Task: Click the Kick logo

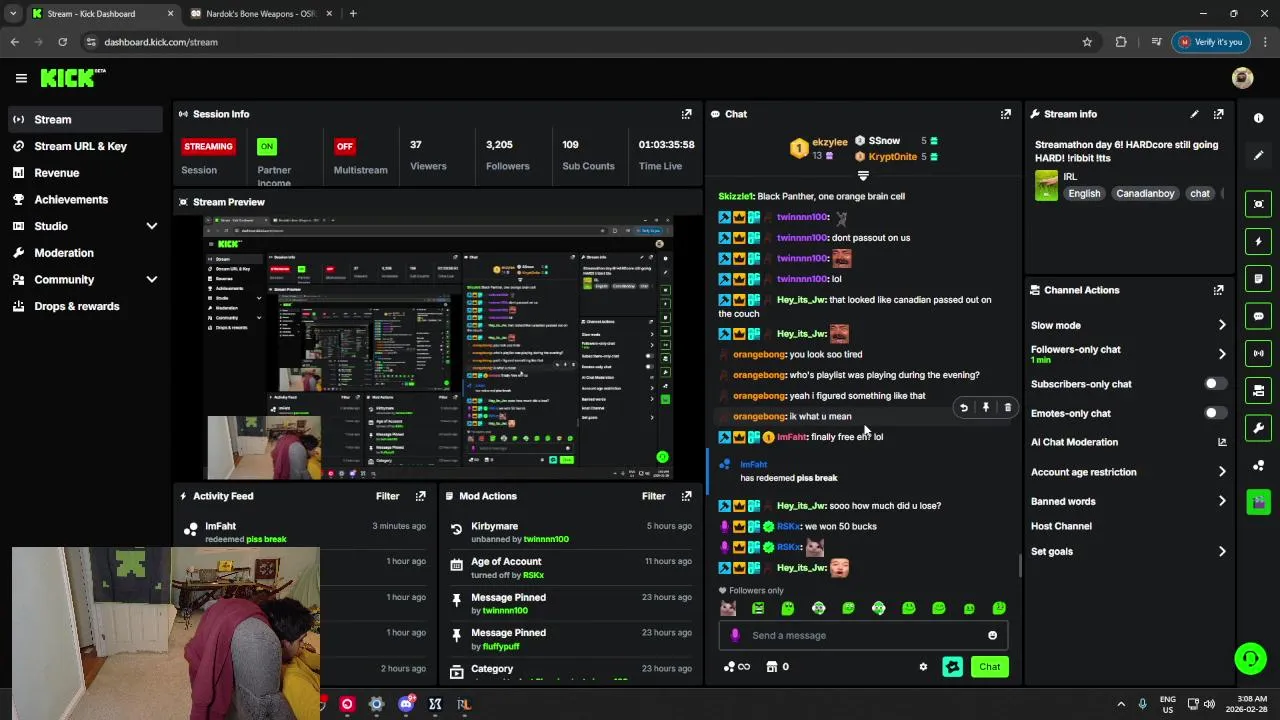Action: 72,78
